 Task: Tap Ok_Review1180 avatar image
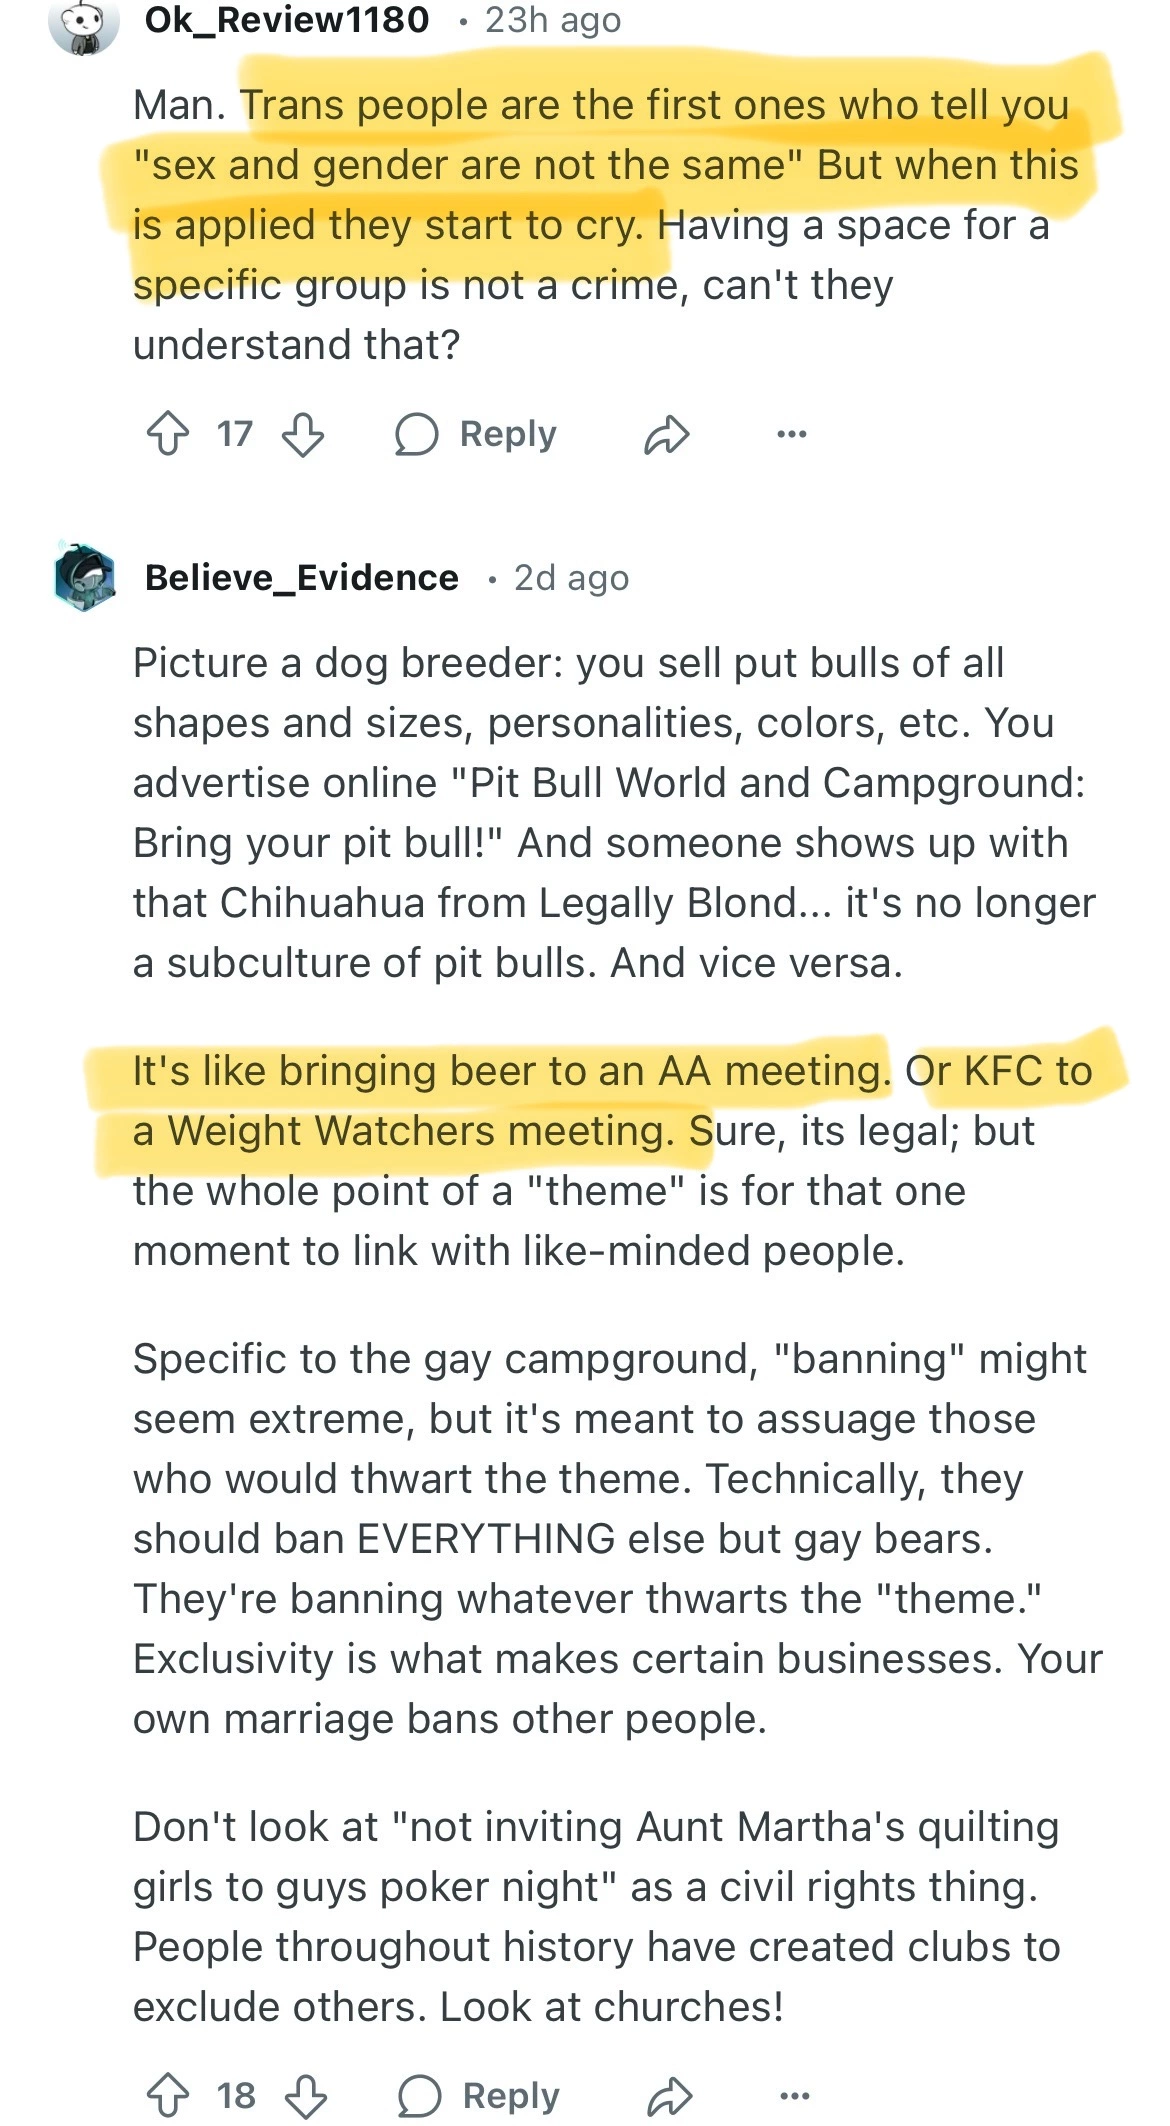click(84, 22)
